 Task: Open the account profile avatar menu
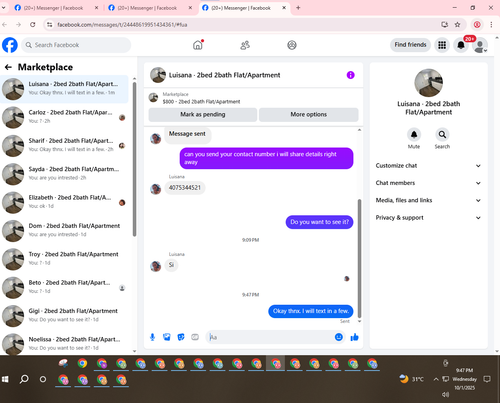tap(480, 45)
